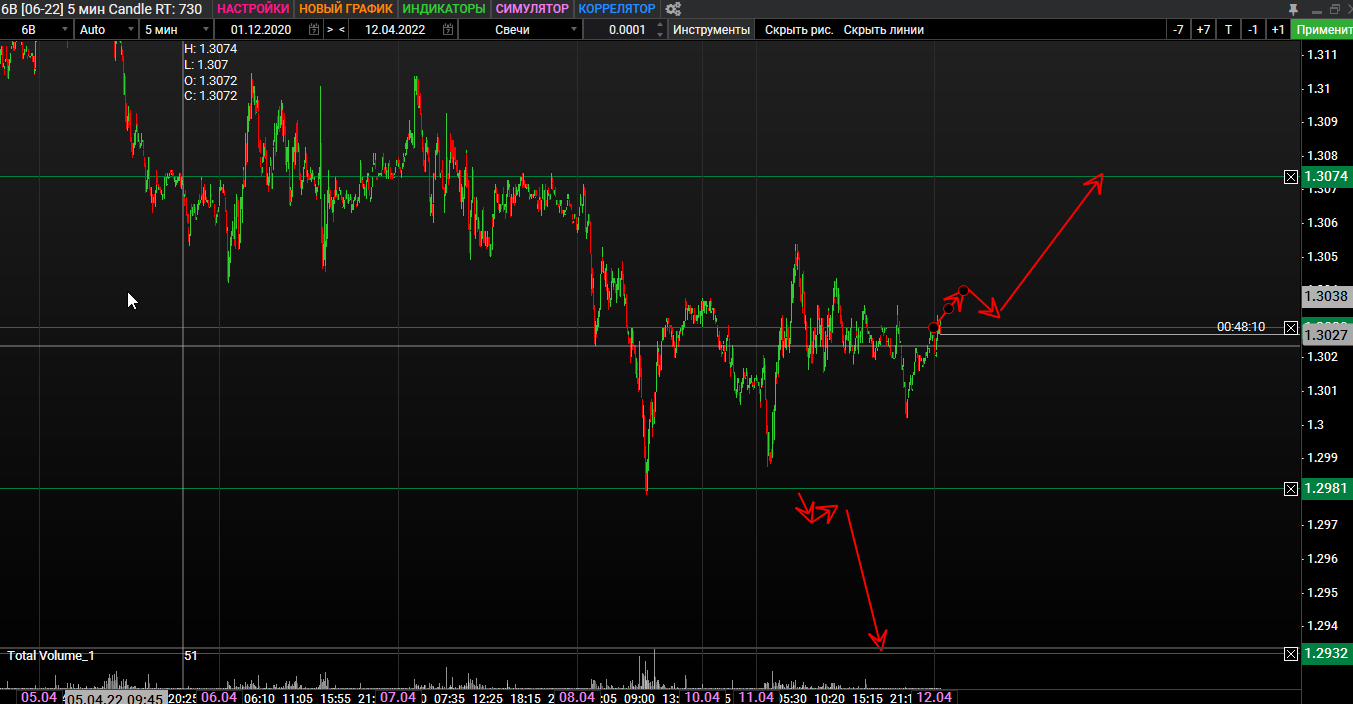The image size is (1353, 704).
Task: Click the volume value 51
Action: point(191,656)
